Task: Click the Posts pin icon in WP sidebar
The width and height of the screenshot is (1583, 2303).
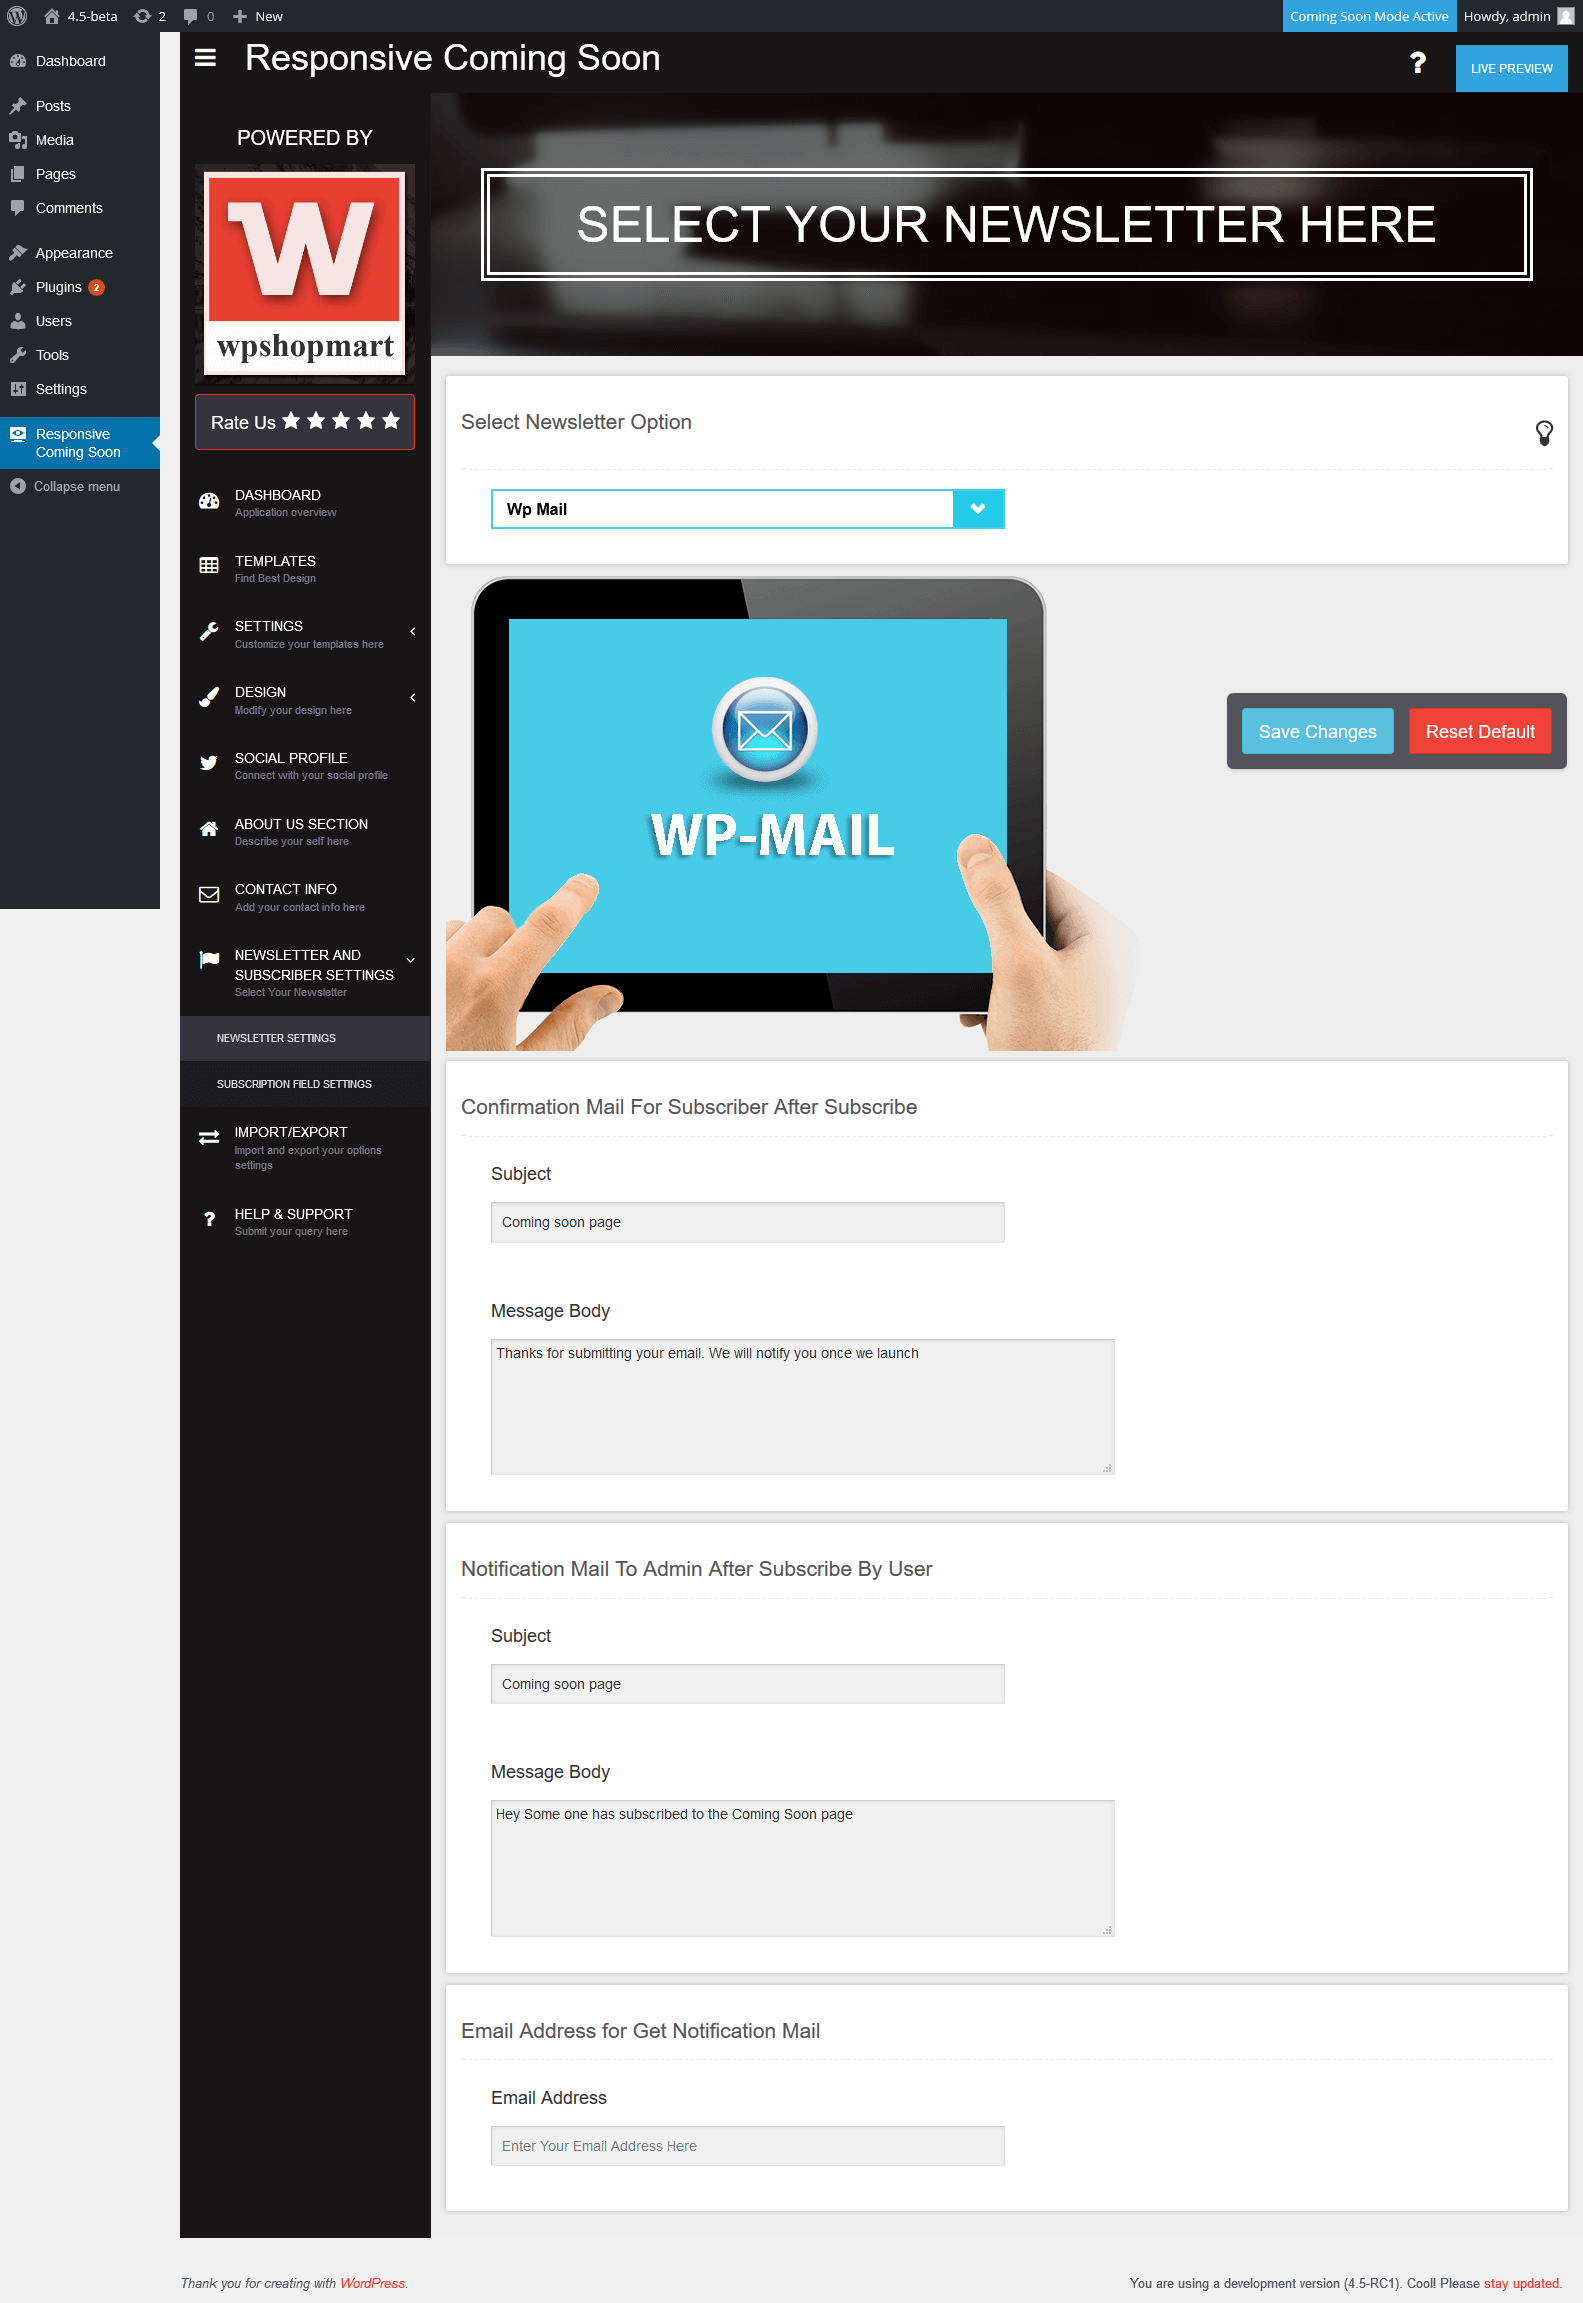Action: coord(18,106)
